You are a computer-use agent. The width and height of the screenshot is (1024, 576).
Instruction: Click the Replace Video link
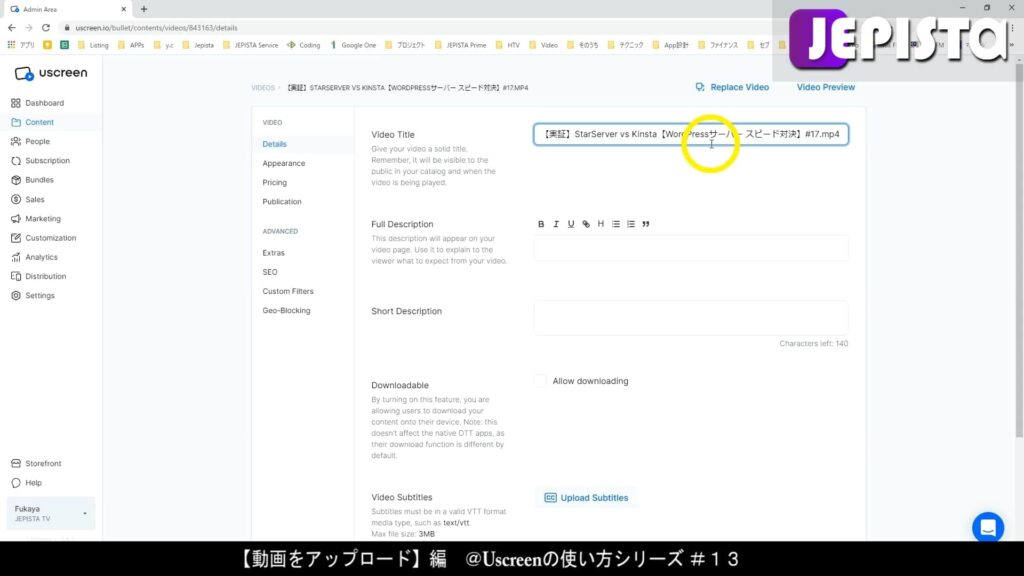coord(732,87)
